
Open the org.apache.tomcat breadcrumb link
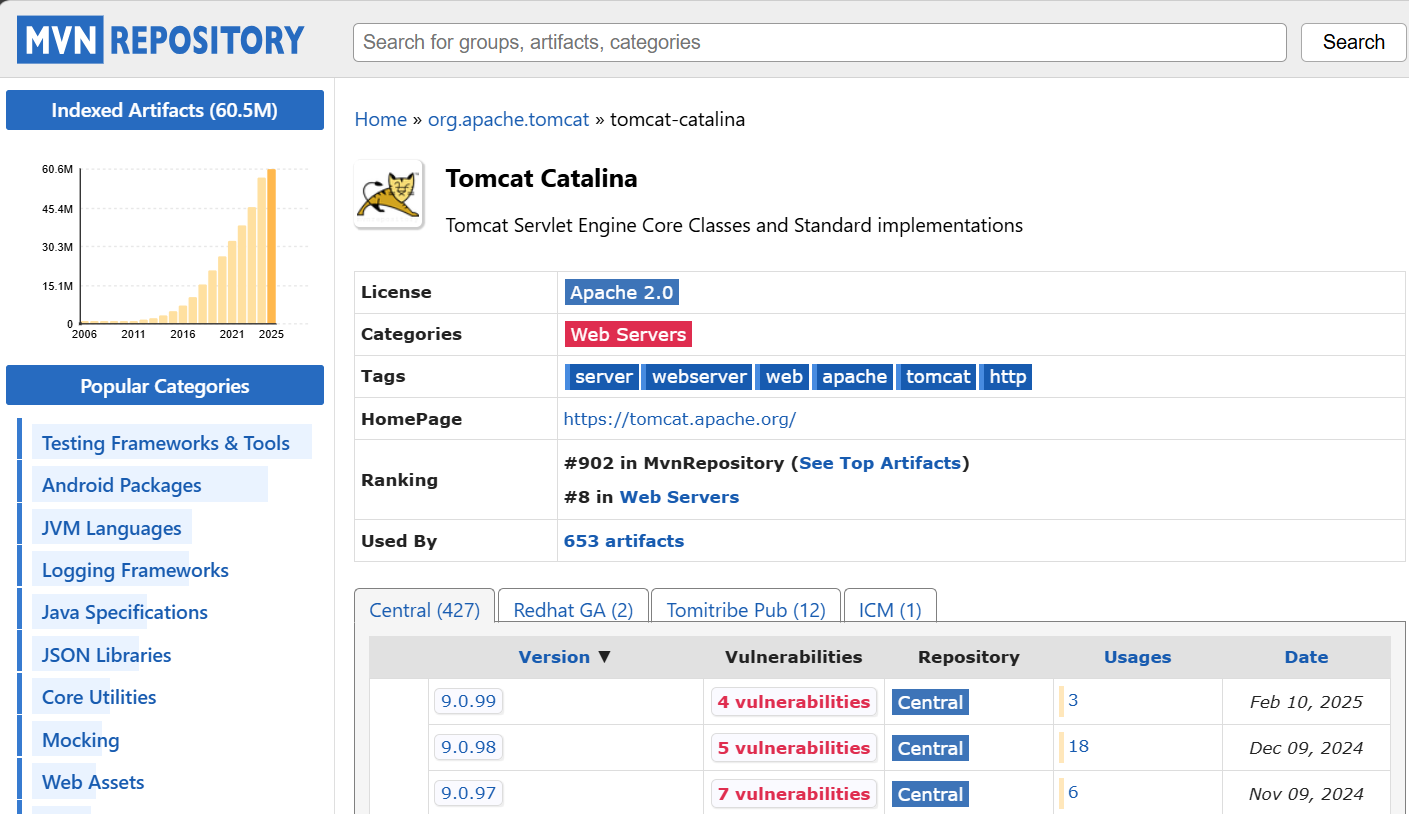508,119
